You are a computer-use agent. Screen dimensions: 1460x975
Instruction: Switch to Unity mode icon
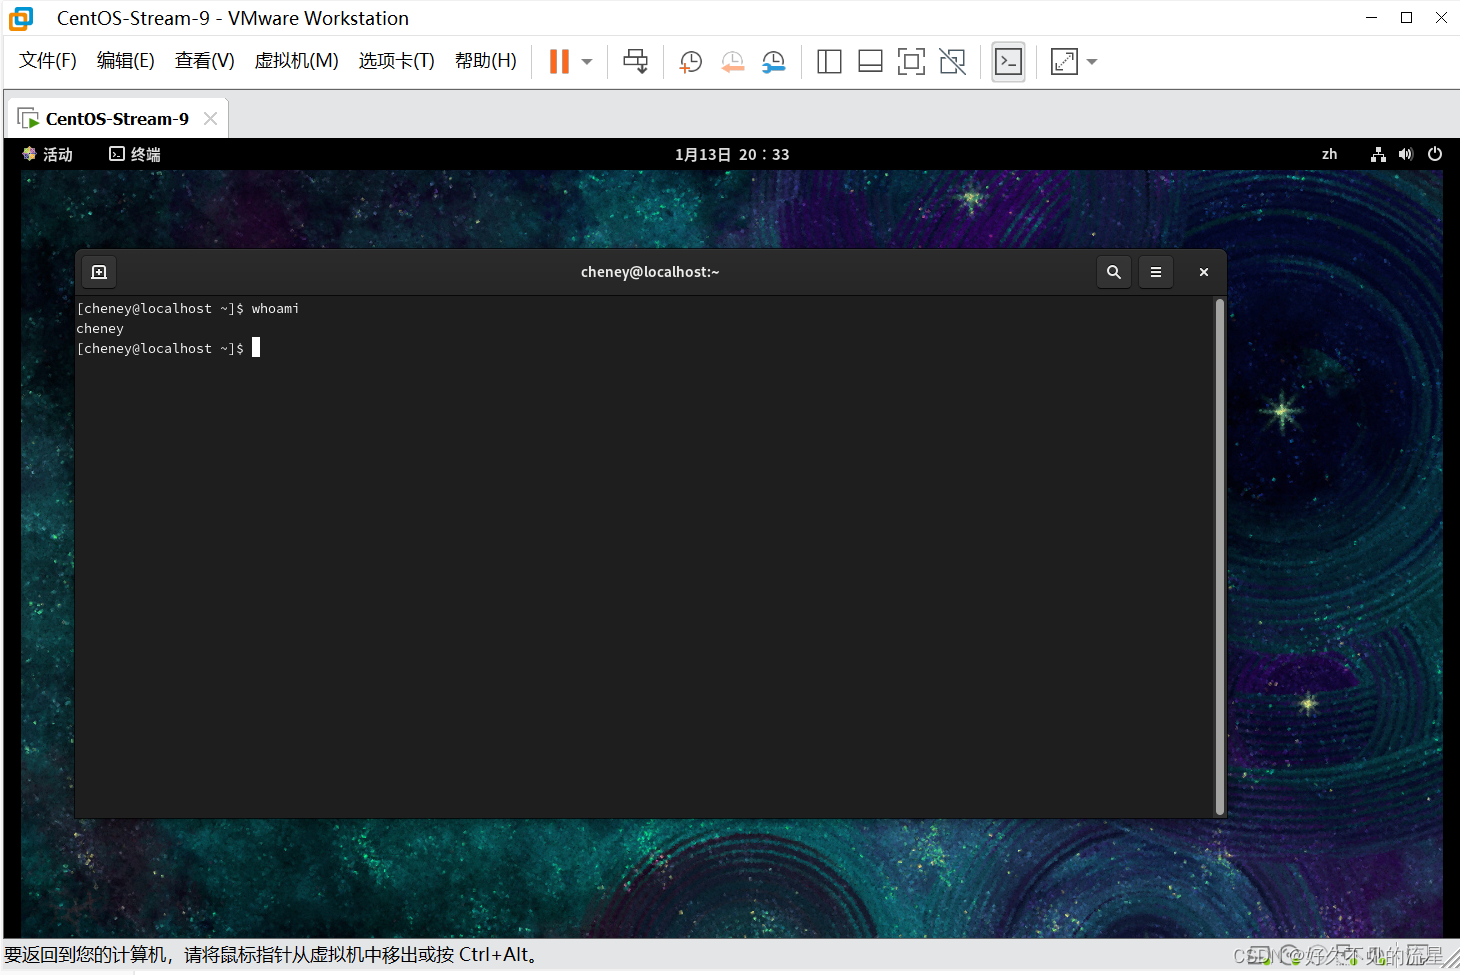[x=952, y=62]
